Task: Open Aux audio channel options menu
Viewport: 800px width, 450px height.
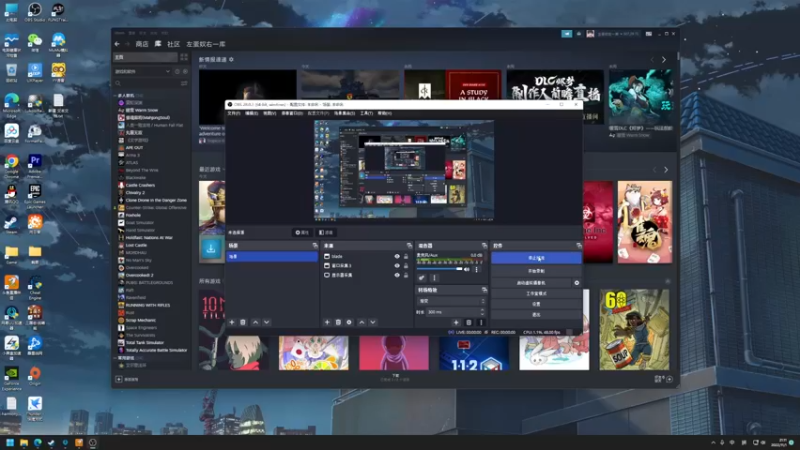Action: [477, 269]
